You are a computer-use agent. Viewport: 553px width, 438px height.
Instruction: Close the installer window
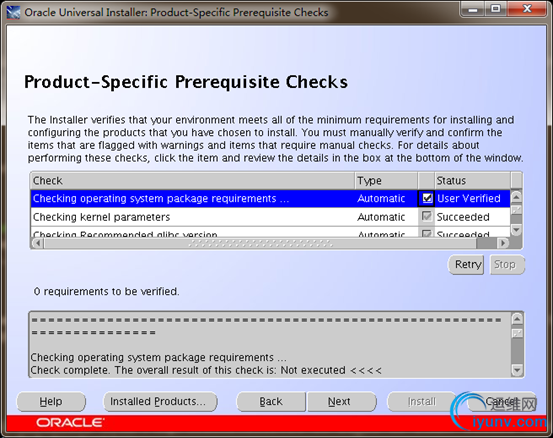click(x=527, y=9)
